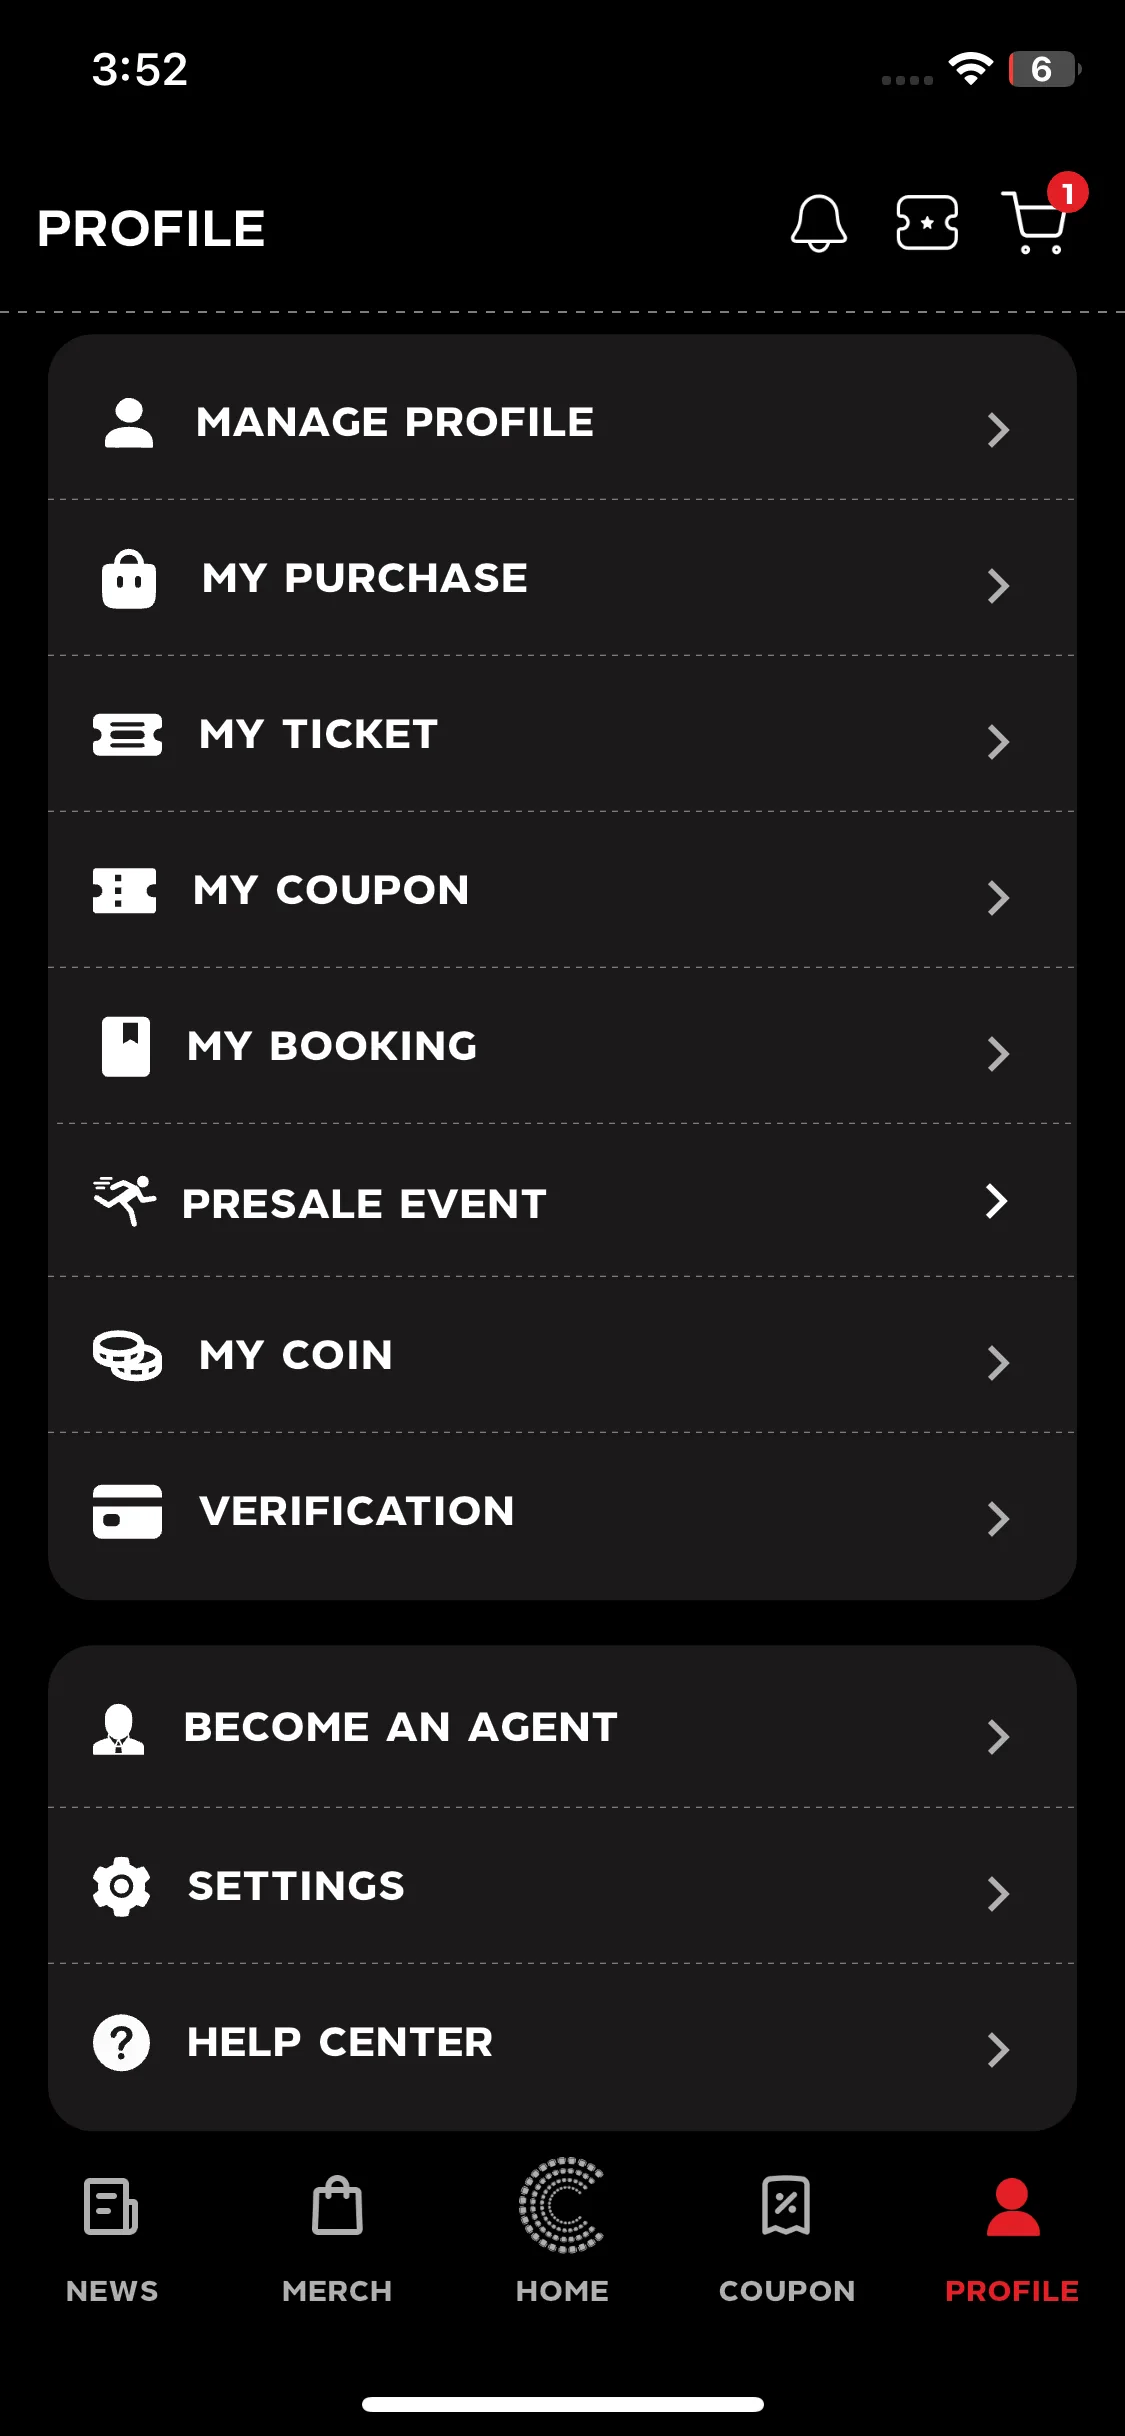
Task: Tap the running figure Presale Event icon
Action: click(x=125, y=1200)
